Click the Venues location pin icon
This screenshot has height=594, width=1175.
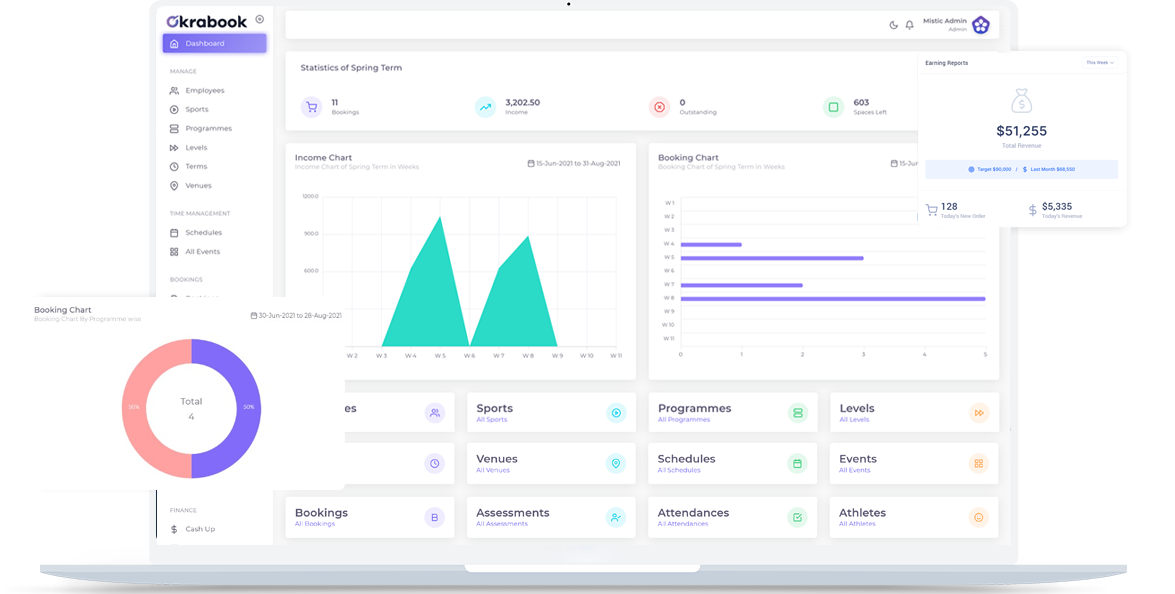174,185
